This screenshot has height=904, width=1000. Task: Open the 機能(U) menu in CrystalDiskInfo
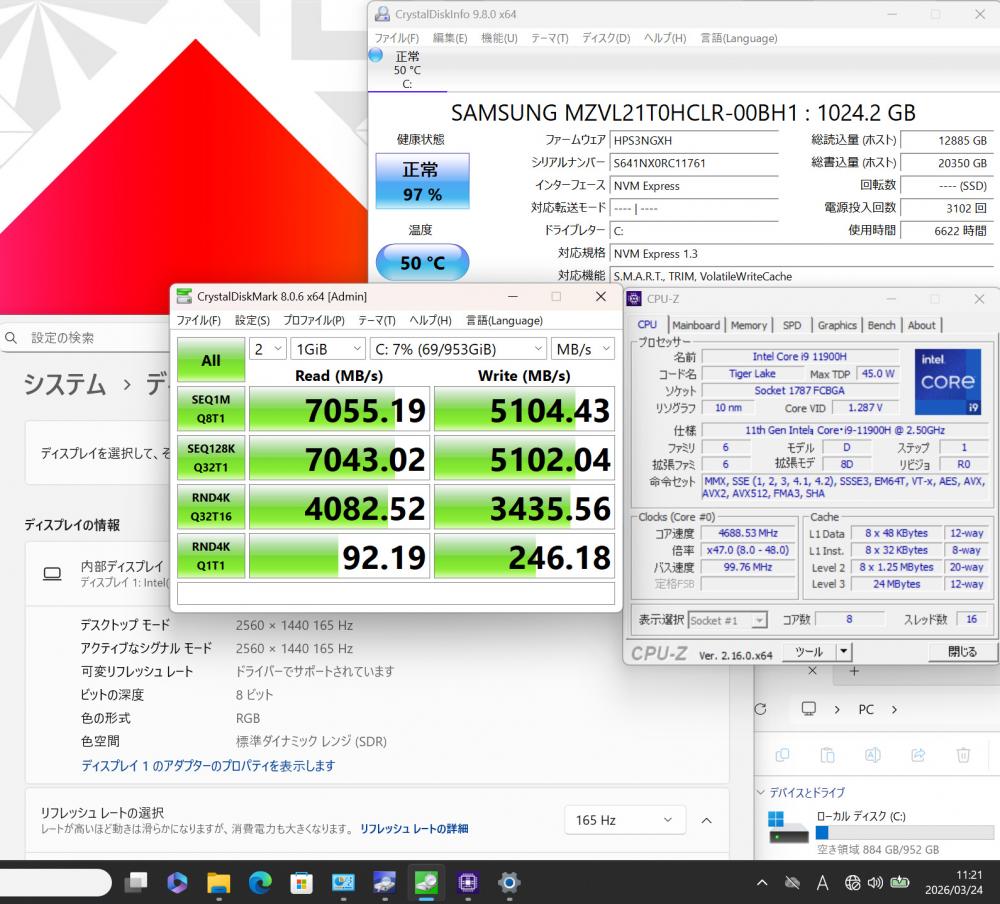(499, 38)
